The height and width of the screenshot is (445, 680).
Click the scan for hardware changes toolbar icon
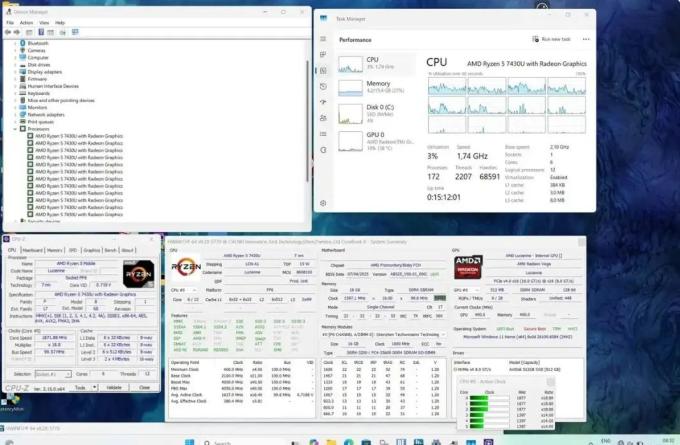pyautogui.click(x=75, y=32)
